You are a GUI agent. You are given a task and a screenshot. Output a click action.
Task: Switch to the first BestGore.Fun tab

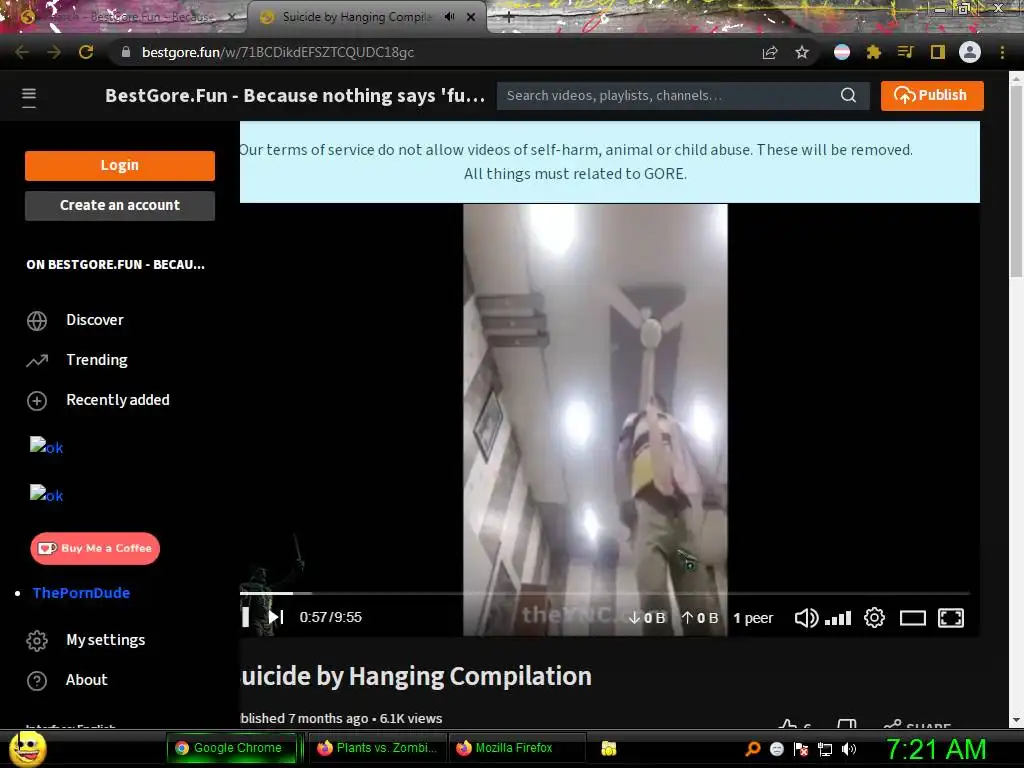point(123,17)
